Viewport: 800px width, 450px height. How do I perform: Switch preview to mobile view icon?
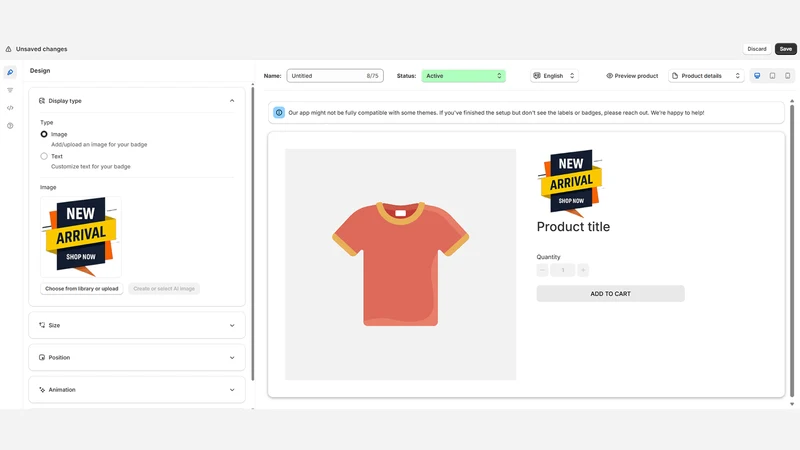(788, 76)
